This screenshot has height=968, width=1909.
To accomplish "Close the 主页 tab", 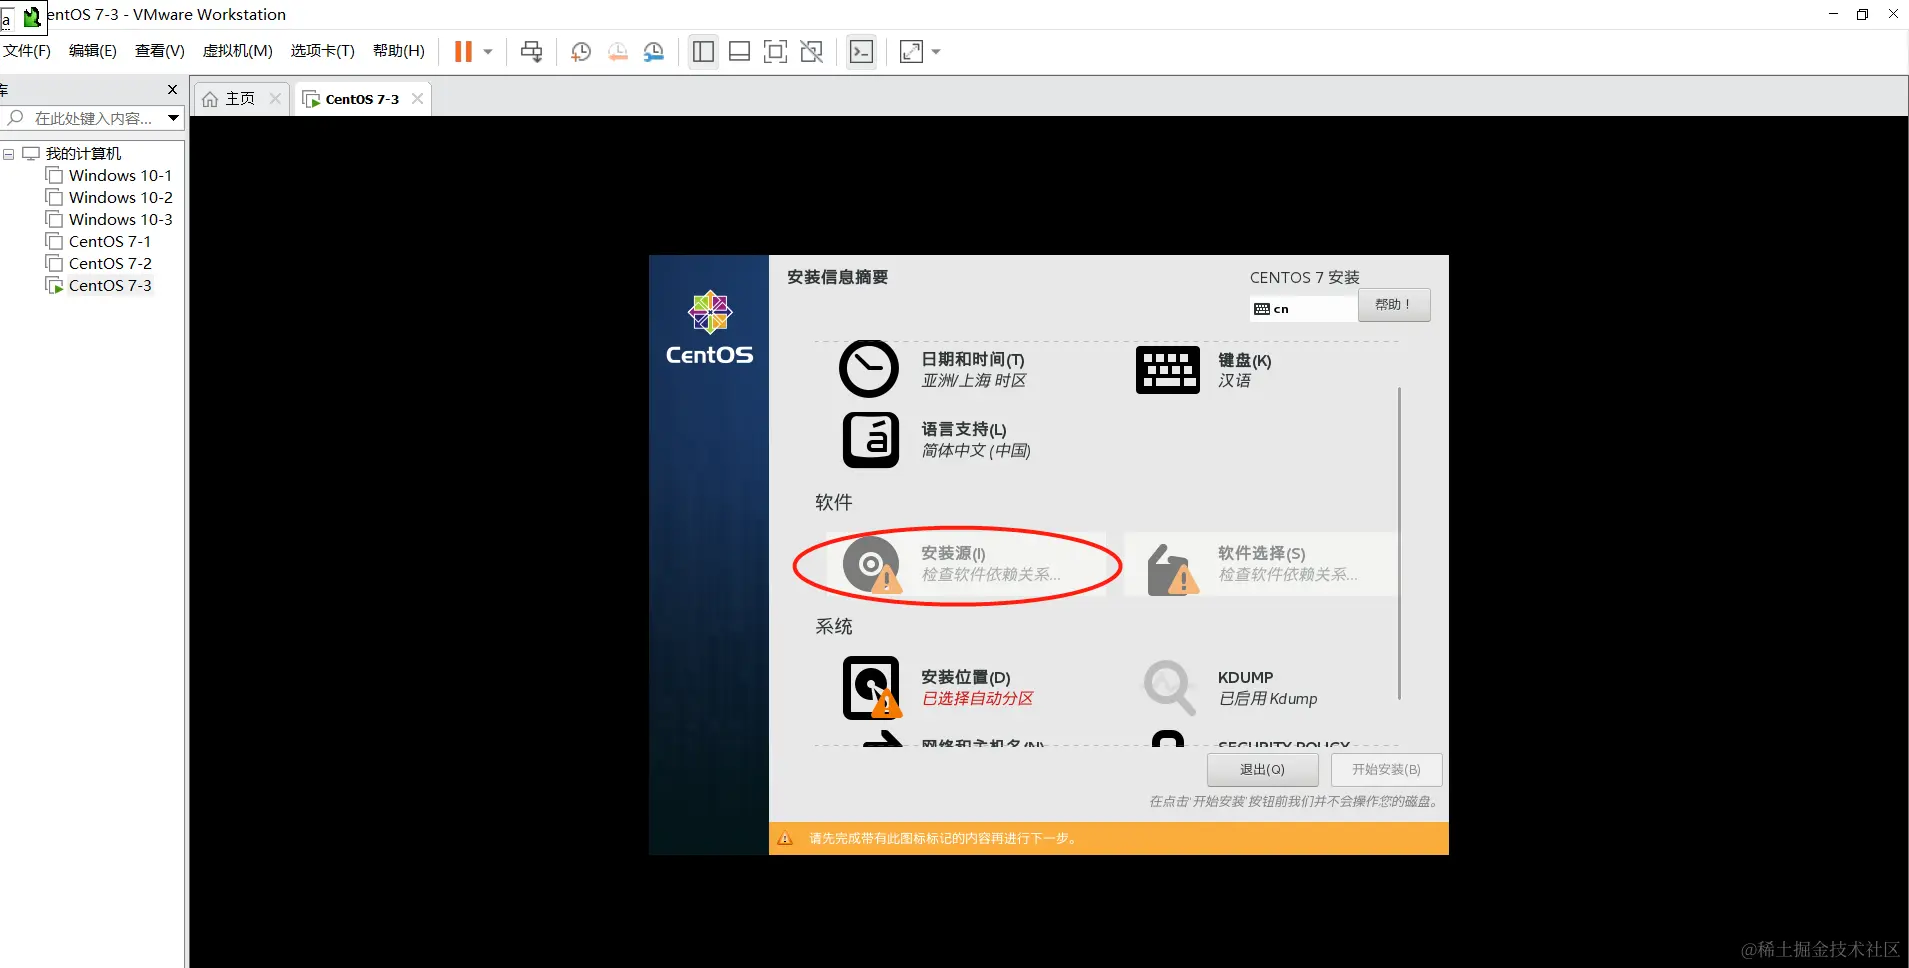I will tap(275, 99).
